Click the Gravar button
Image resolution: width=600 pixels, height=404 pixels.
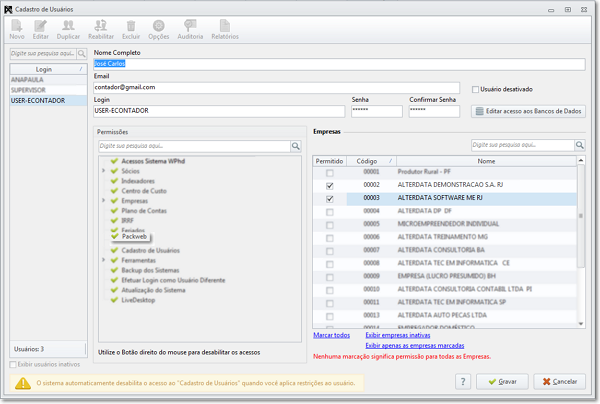point(502,381)
